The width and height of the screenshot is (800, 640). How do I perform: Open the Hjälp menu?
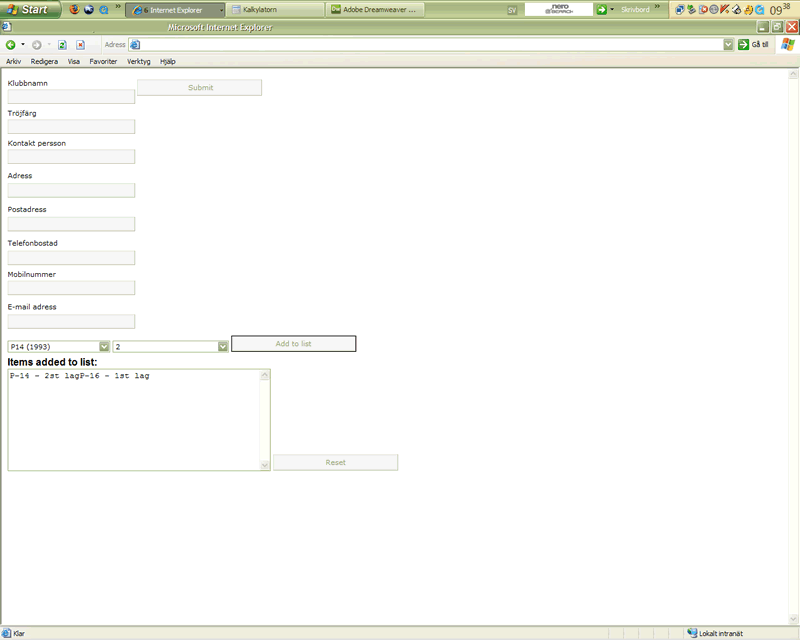coord(167,61)
